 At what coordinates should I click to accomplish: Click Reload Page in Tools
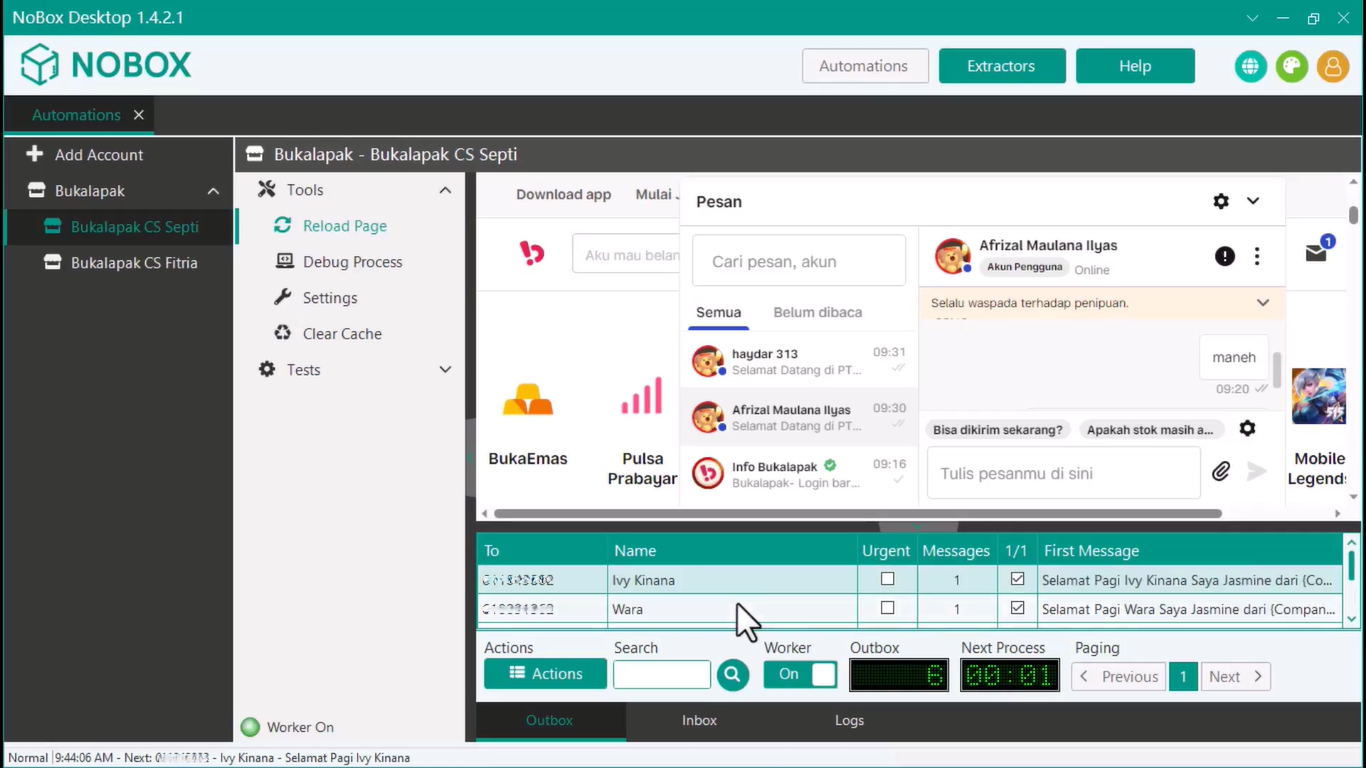(x=344, y=226)
